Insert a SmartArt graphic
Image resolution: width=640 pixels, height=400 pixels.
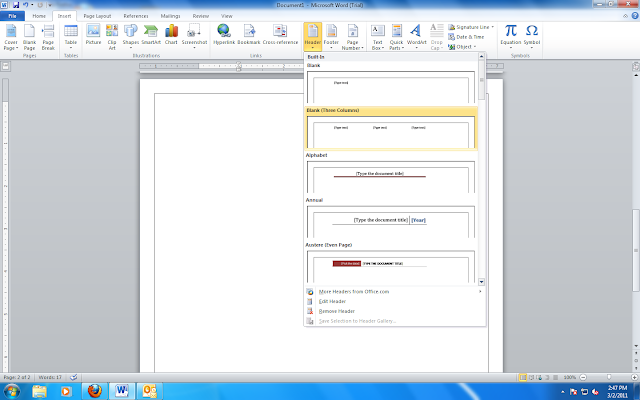pos(151,37)
